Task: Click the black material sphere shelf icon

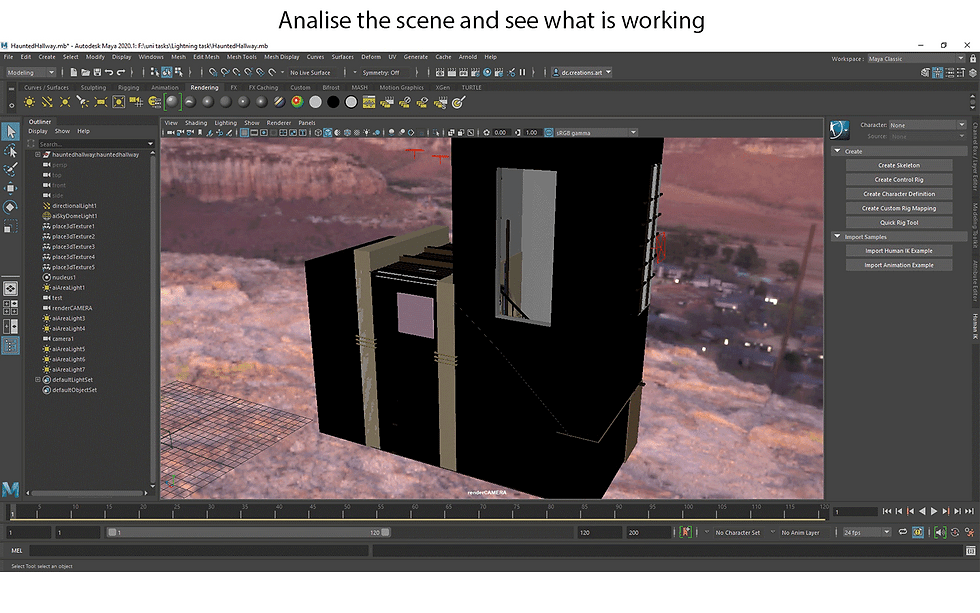Action: (x=333, y=102)
